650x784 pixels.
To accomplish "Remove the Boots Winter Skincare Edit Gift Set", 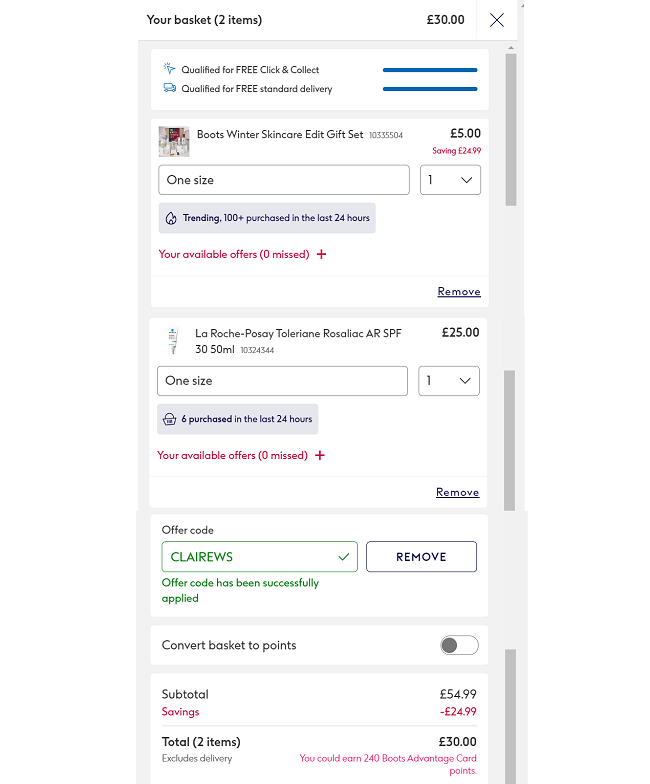I will point(459,292).
